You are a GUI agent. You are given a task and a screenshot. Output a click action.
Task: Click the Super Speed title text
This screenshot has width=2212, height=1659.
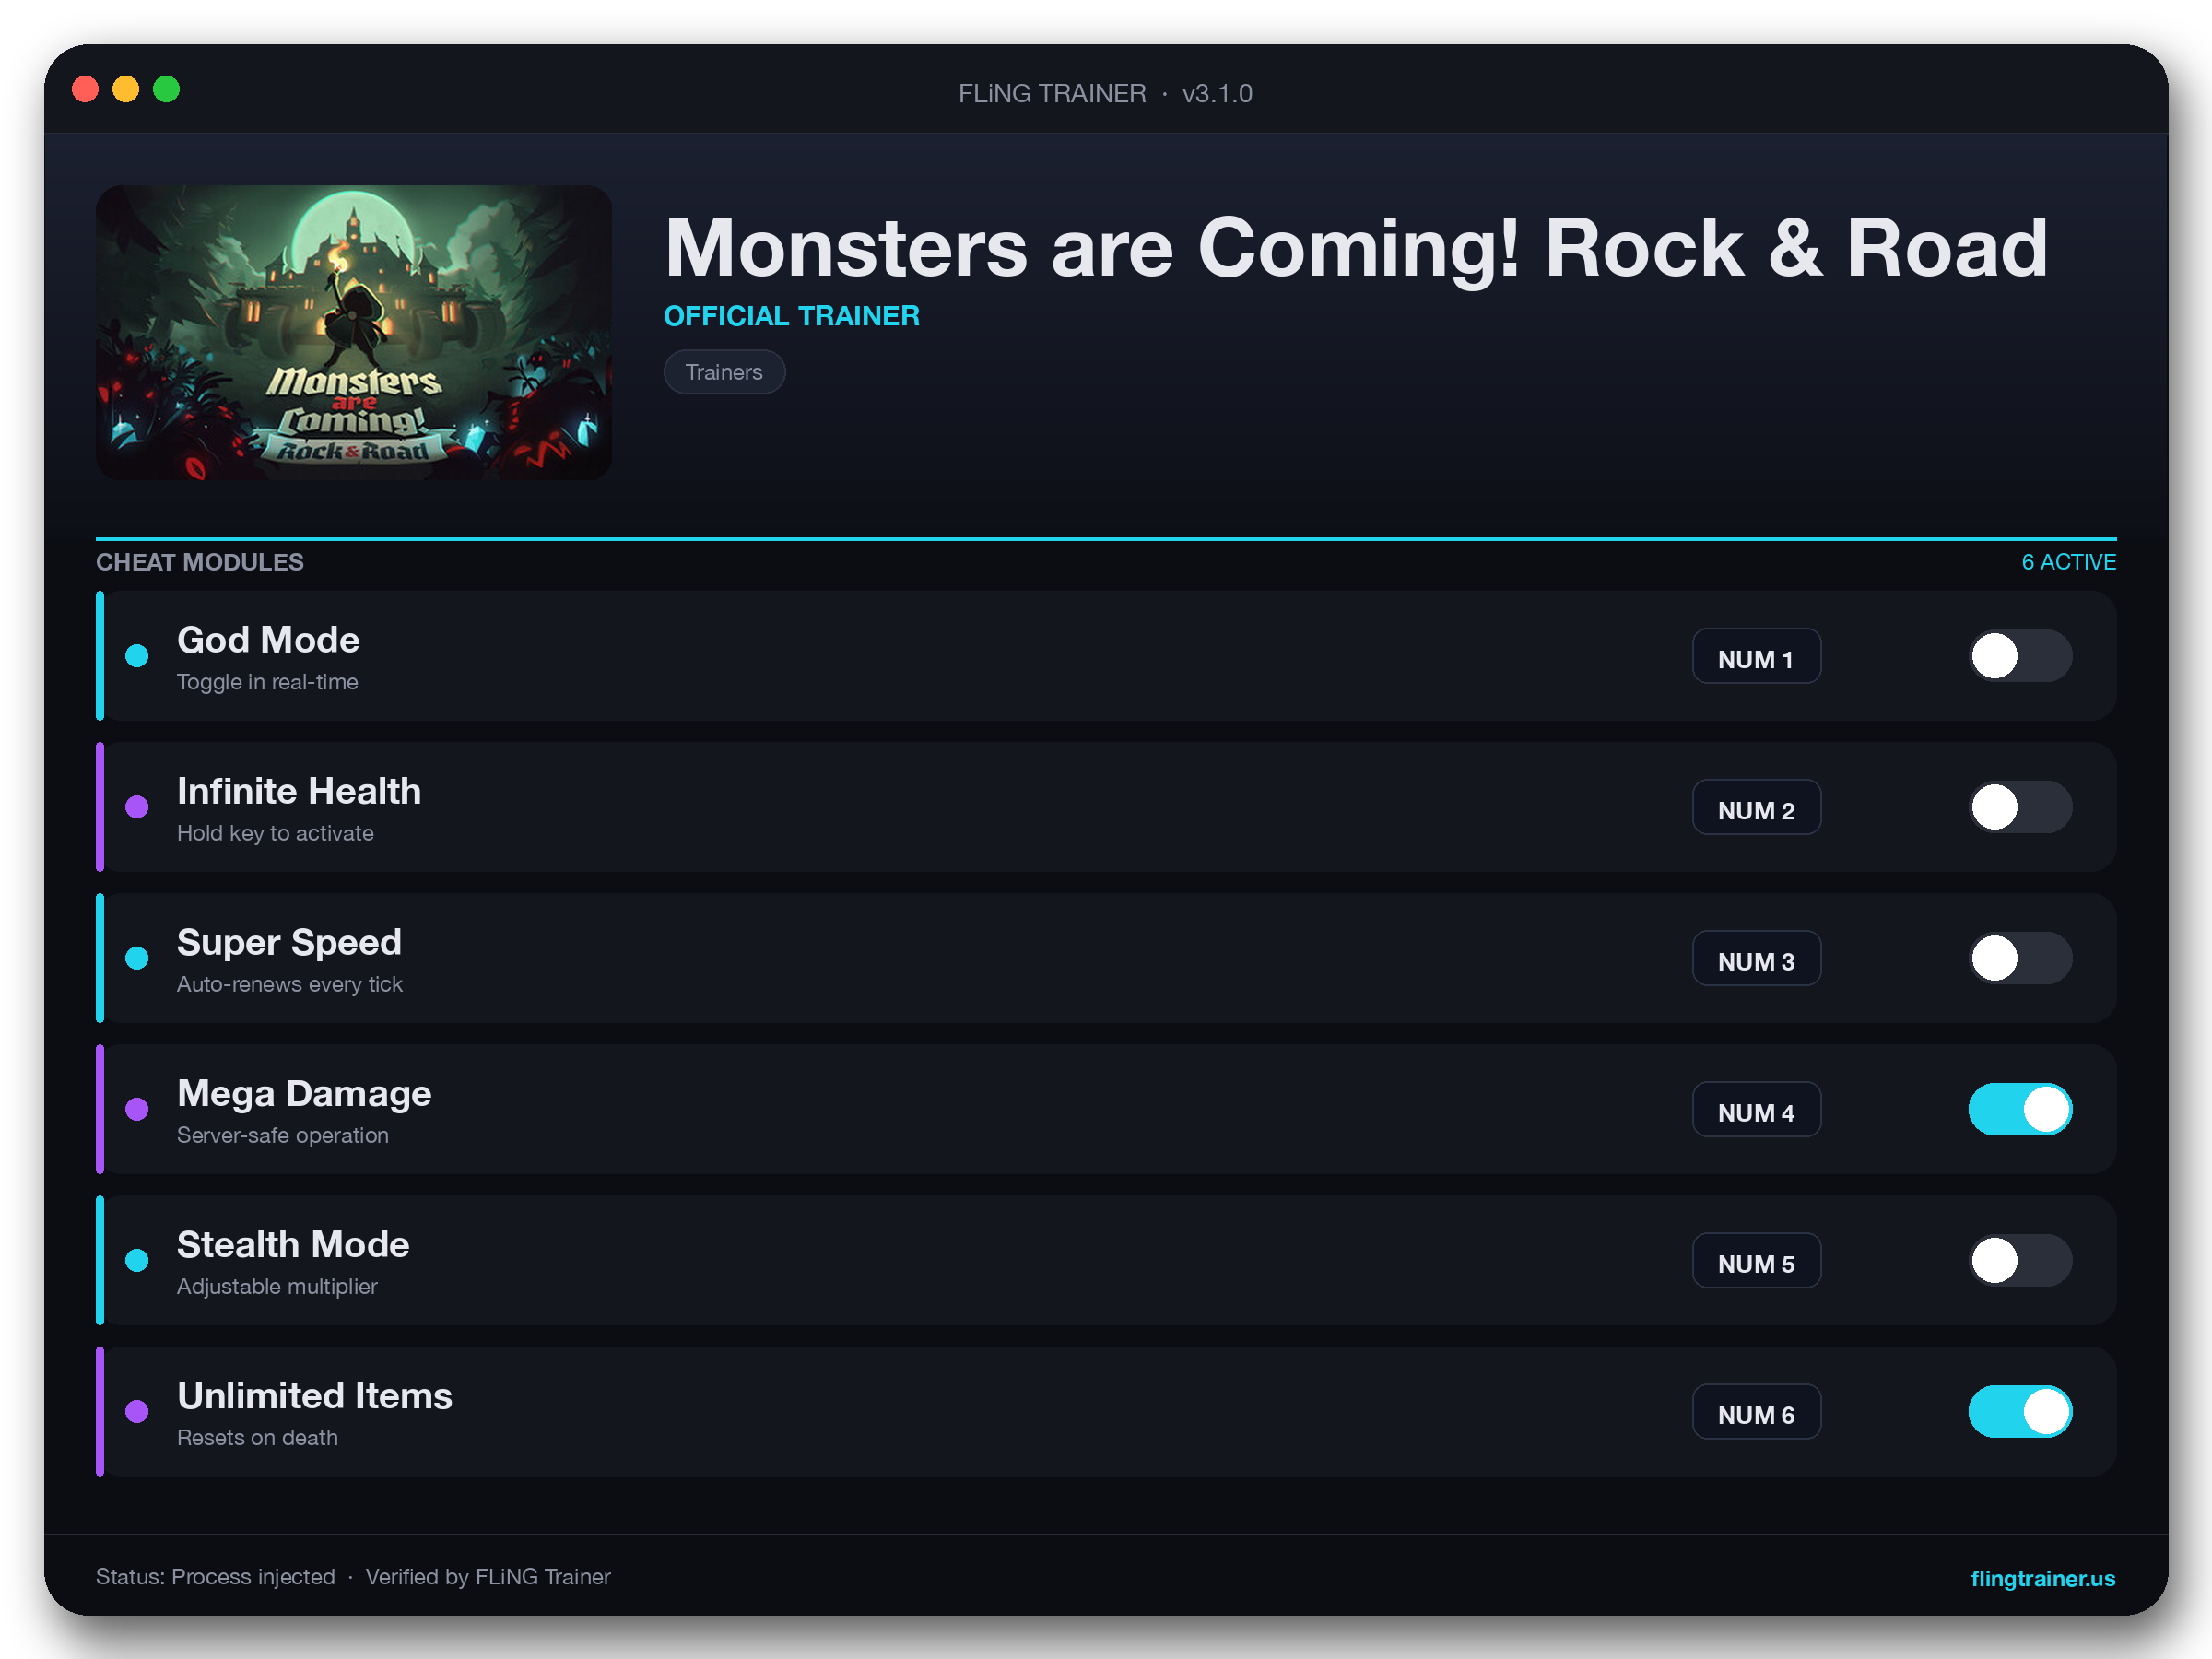coord(289,943)
